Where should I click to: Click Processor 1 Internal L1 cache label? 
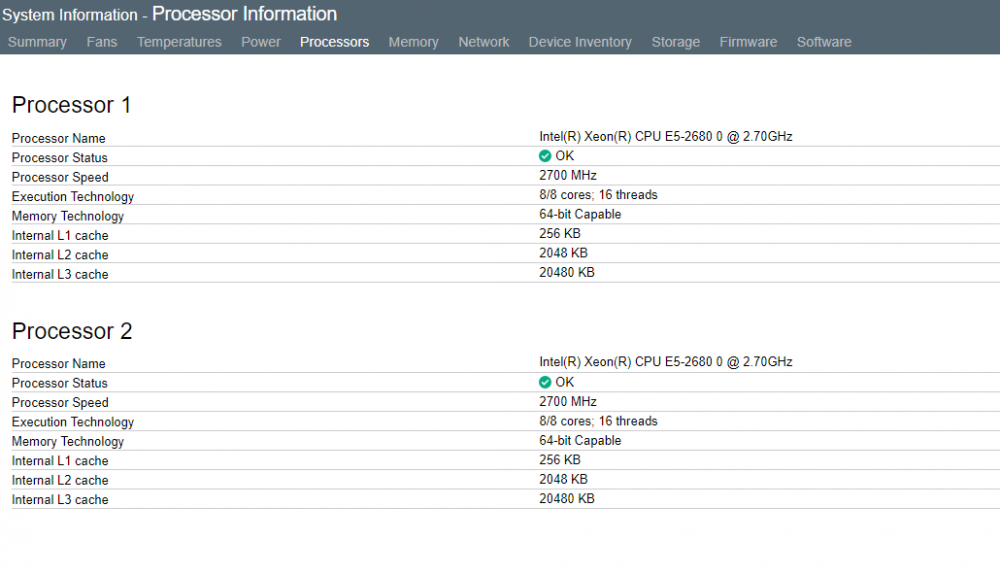pos(60,235)
